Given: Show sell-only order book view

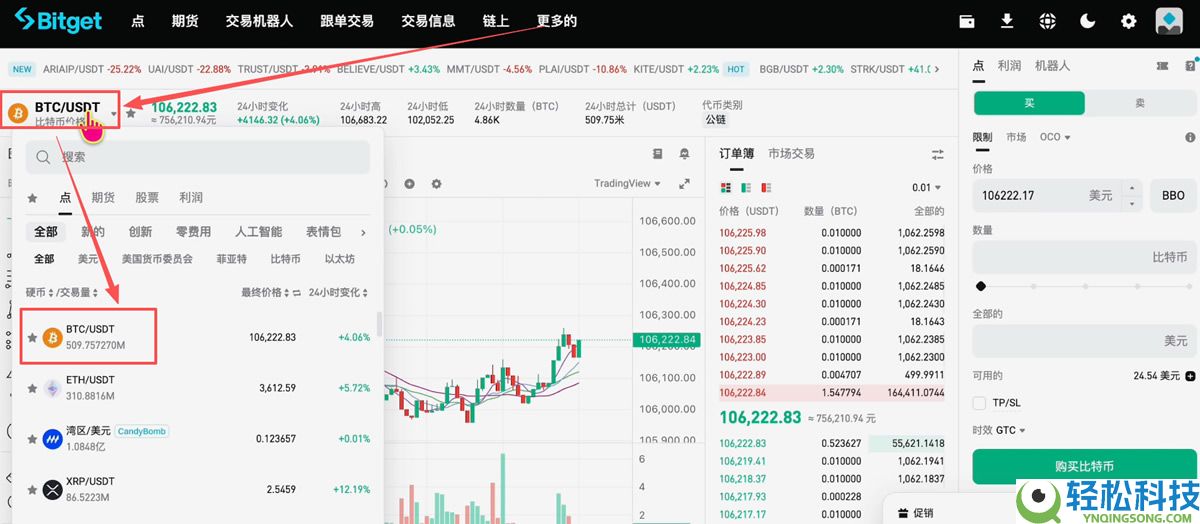Looking at the screenshot, I should tap(766, 188).
